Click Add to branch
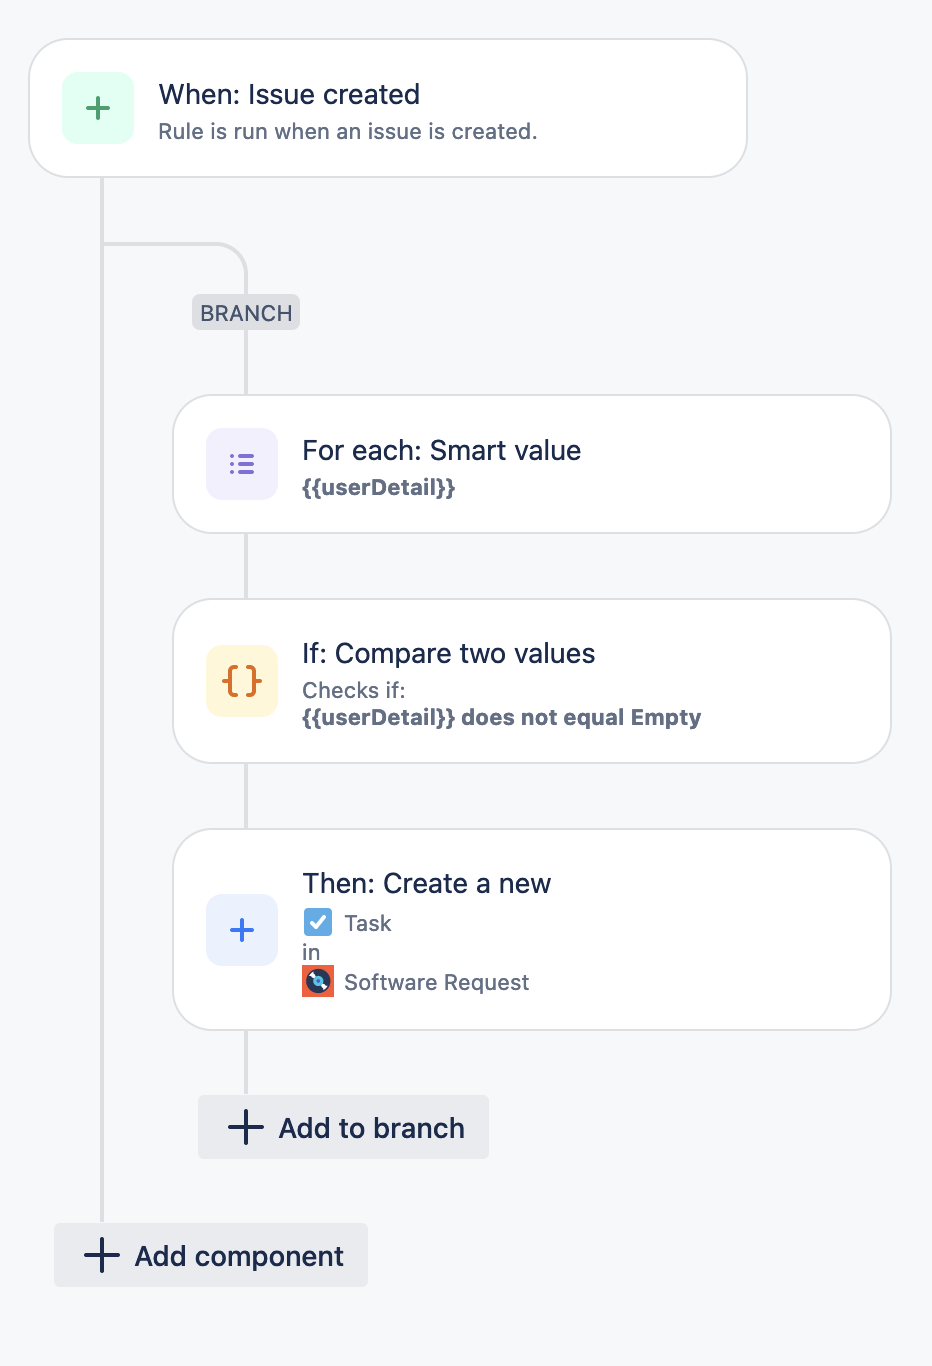The image size is (932, 1366). pyautogui.click(x=343, y=1127)
